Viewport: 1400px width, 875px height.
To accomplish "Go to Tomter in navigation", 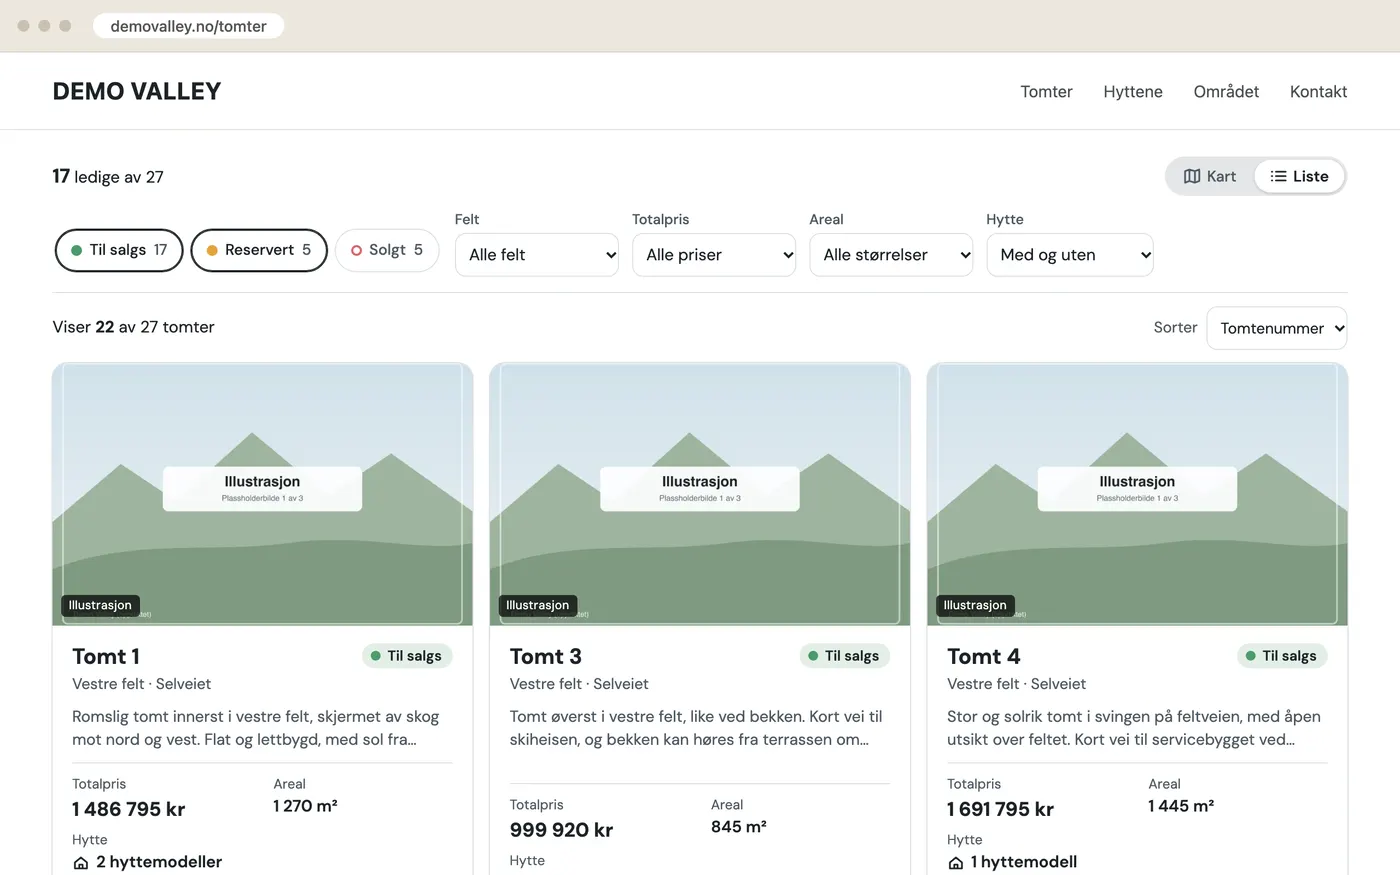I will [1046, 91].
